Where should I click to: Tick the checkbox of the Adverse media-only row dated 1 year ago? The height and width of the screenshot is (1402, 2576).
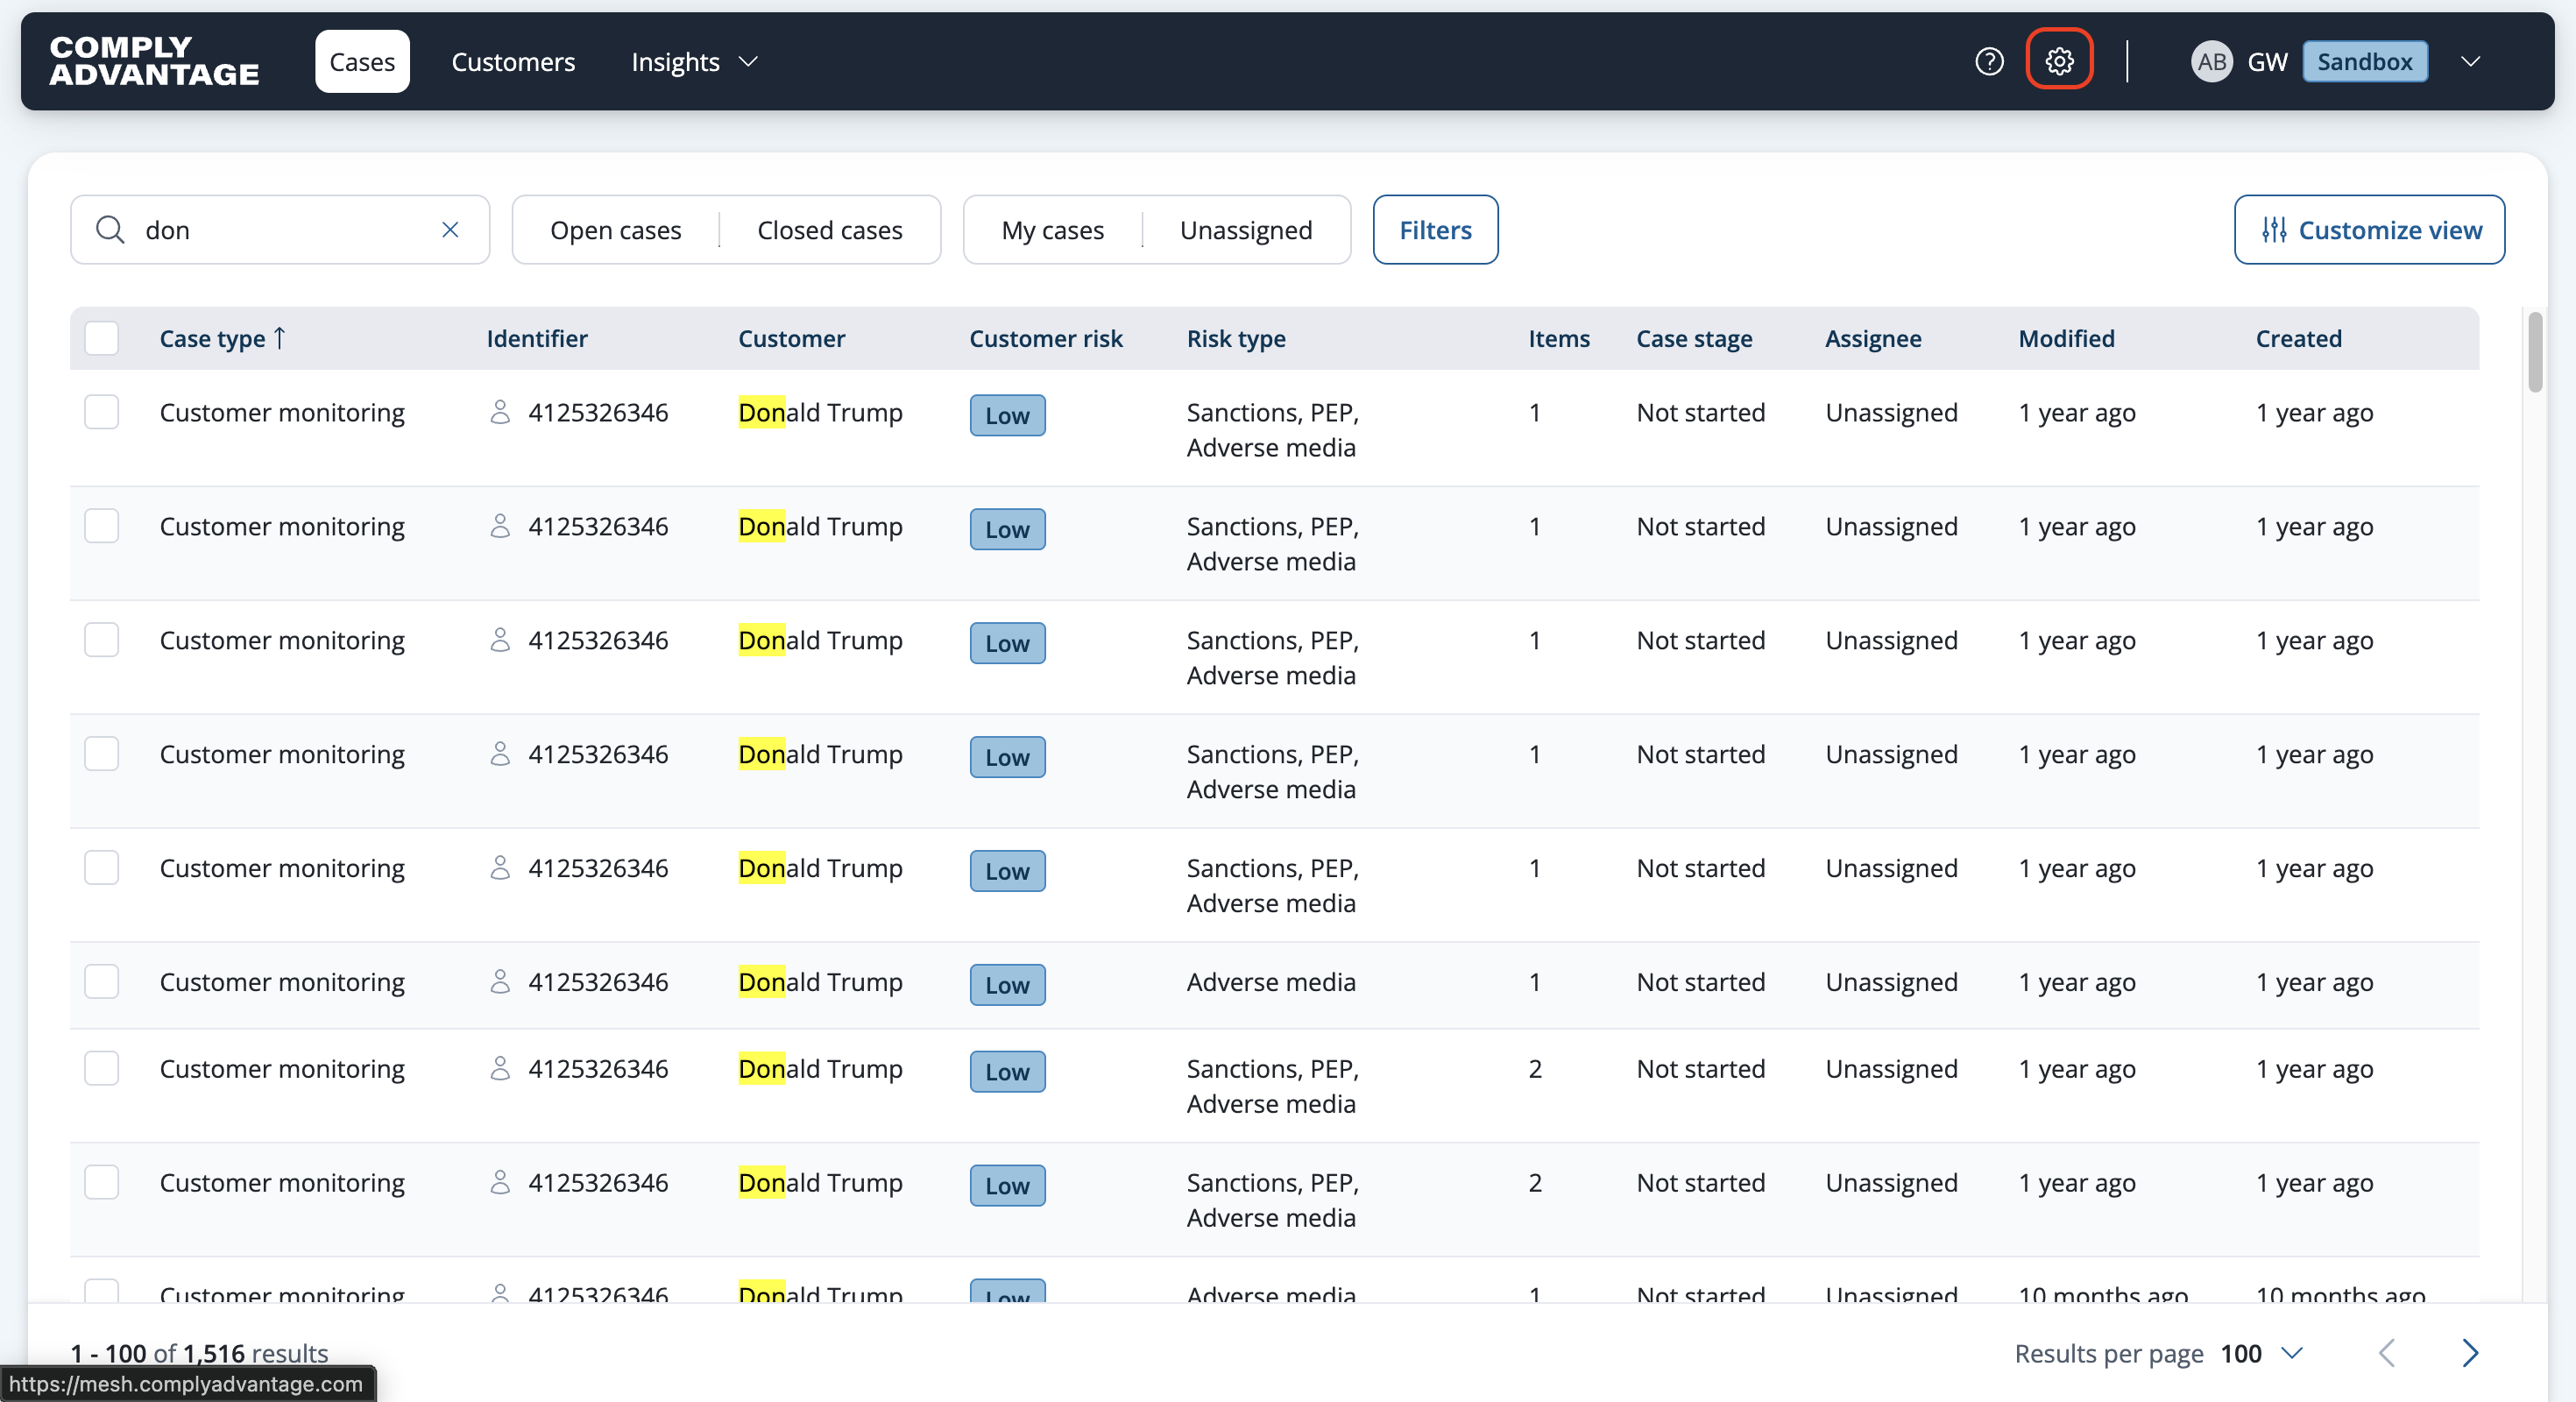point(102,981)
